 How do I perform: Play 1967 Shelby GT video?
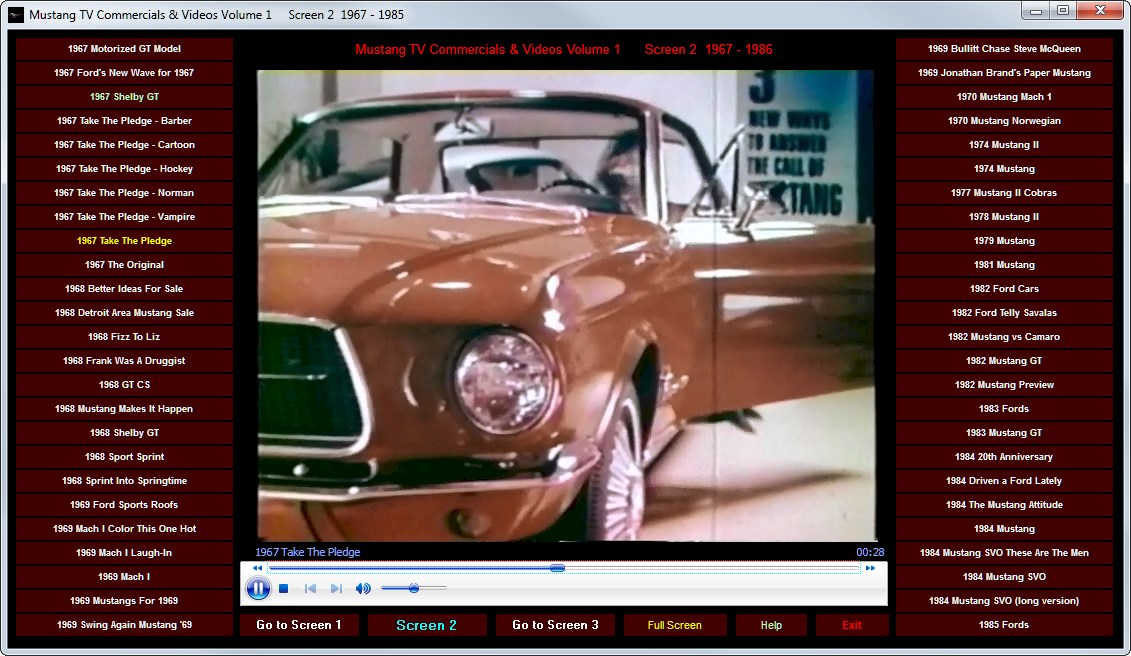[124, 97]
